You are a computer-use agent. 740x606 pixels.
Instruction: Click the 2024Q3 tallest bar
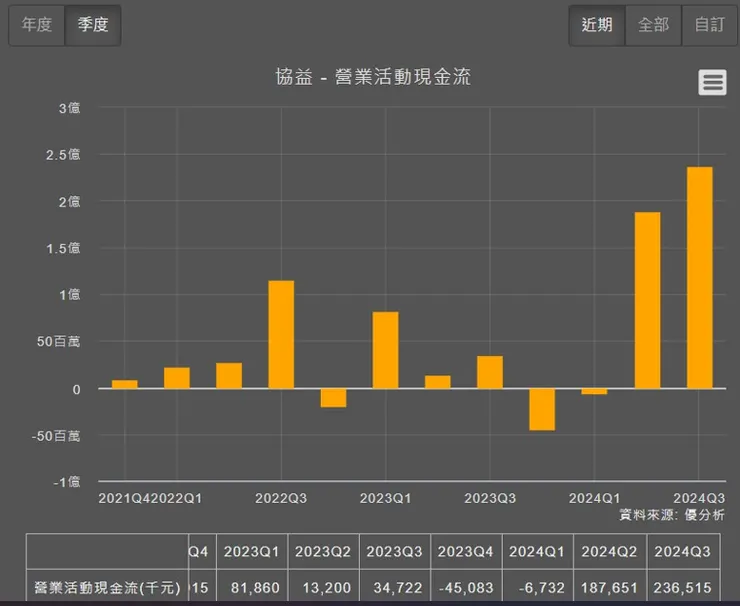tap(699, 278)
